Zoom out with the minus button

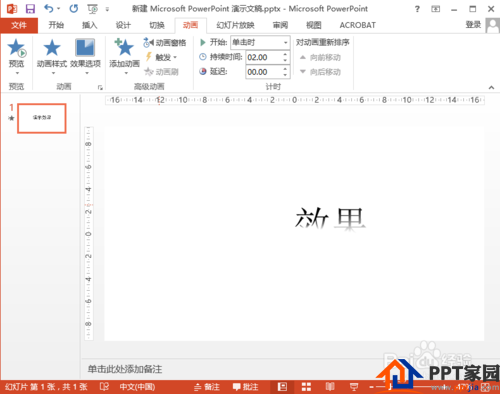point(372,387)
